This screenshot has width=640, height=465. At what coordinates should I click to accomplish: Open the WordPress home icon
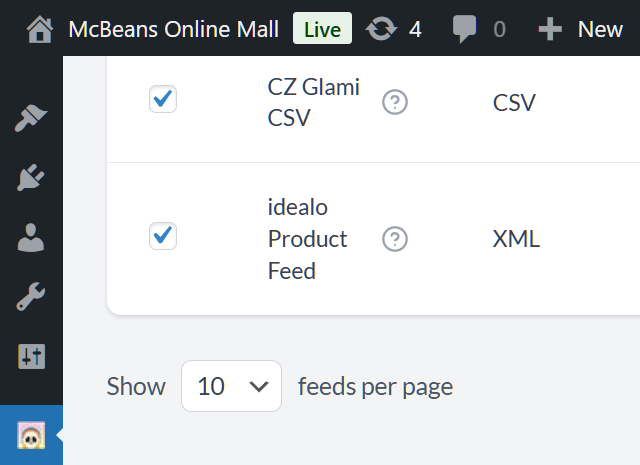point(40,29)
